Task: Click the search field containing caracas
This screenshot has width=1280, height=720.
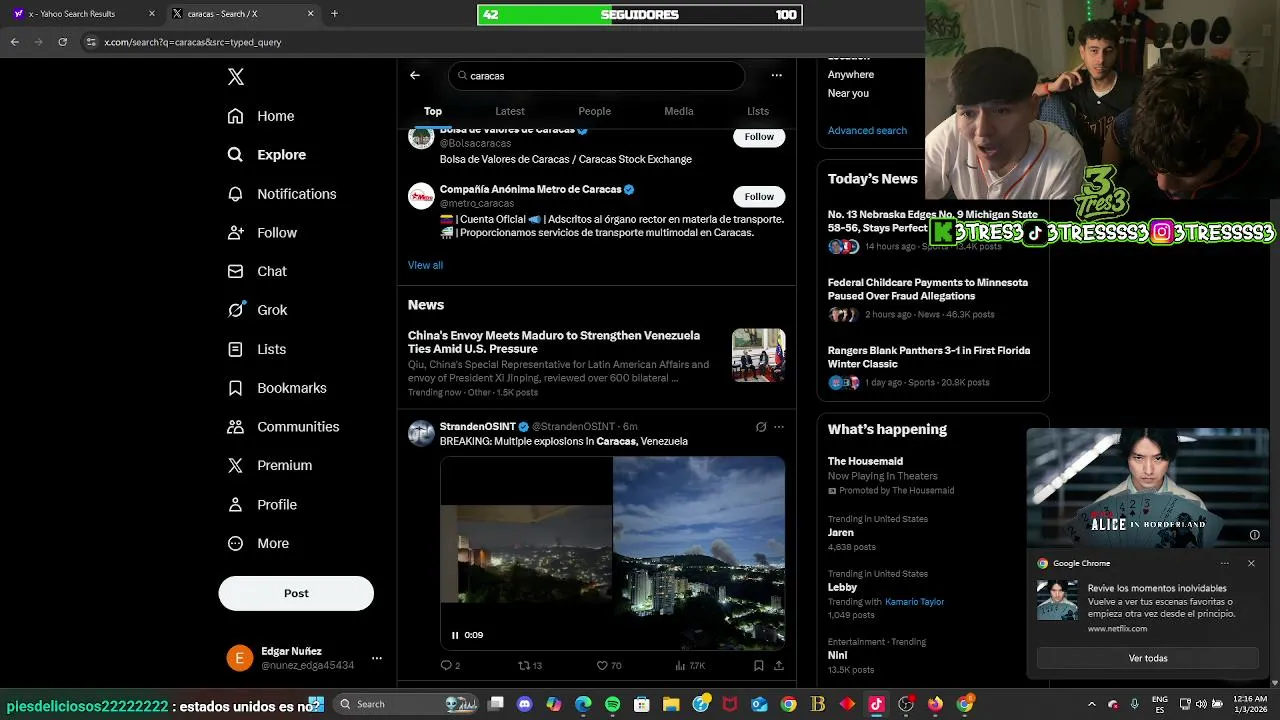Action: click(x=597, y=76)
